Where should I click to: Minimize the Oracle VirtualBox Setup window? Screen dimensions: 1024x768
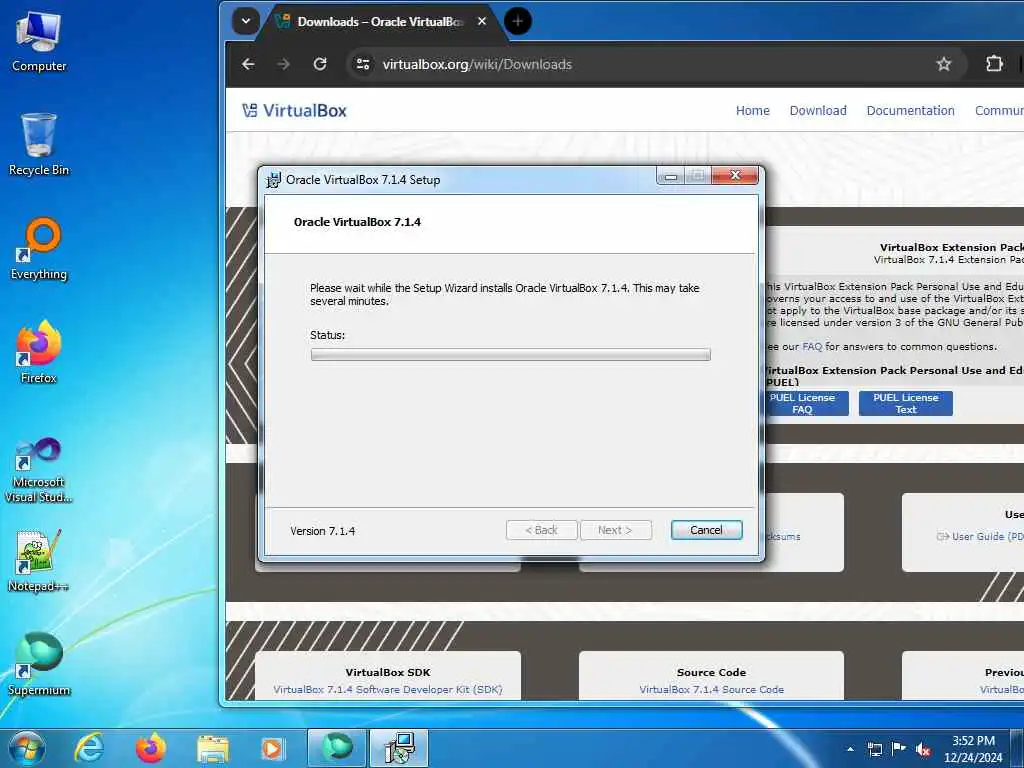(671, 176)
